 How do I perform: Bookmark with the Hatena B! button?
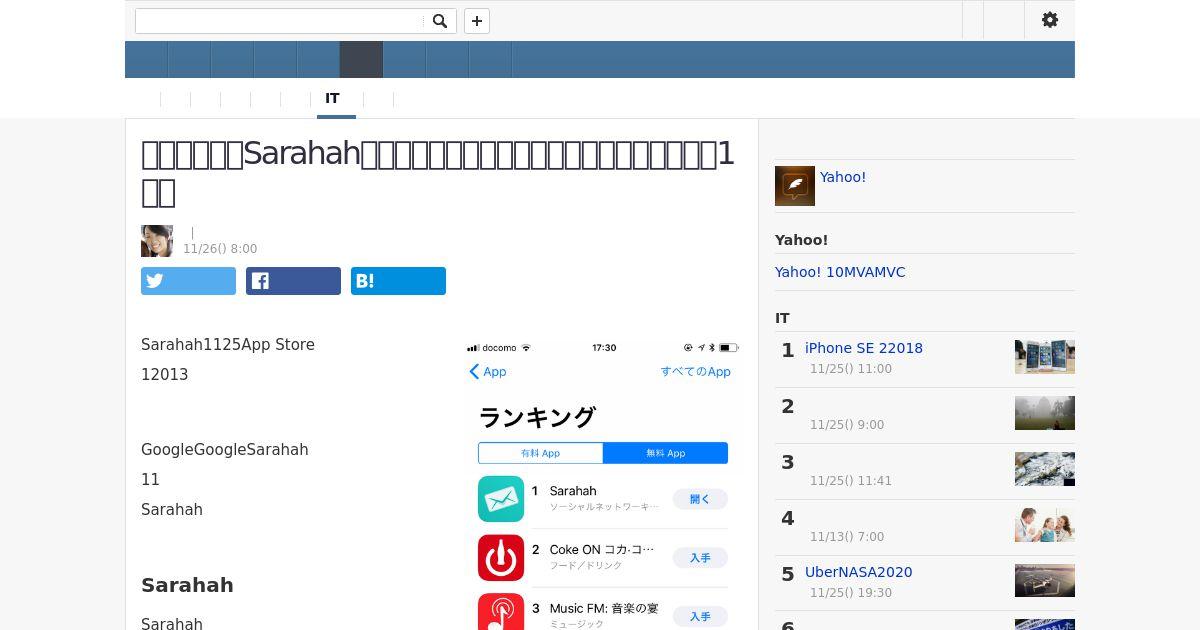[398, 281]
